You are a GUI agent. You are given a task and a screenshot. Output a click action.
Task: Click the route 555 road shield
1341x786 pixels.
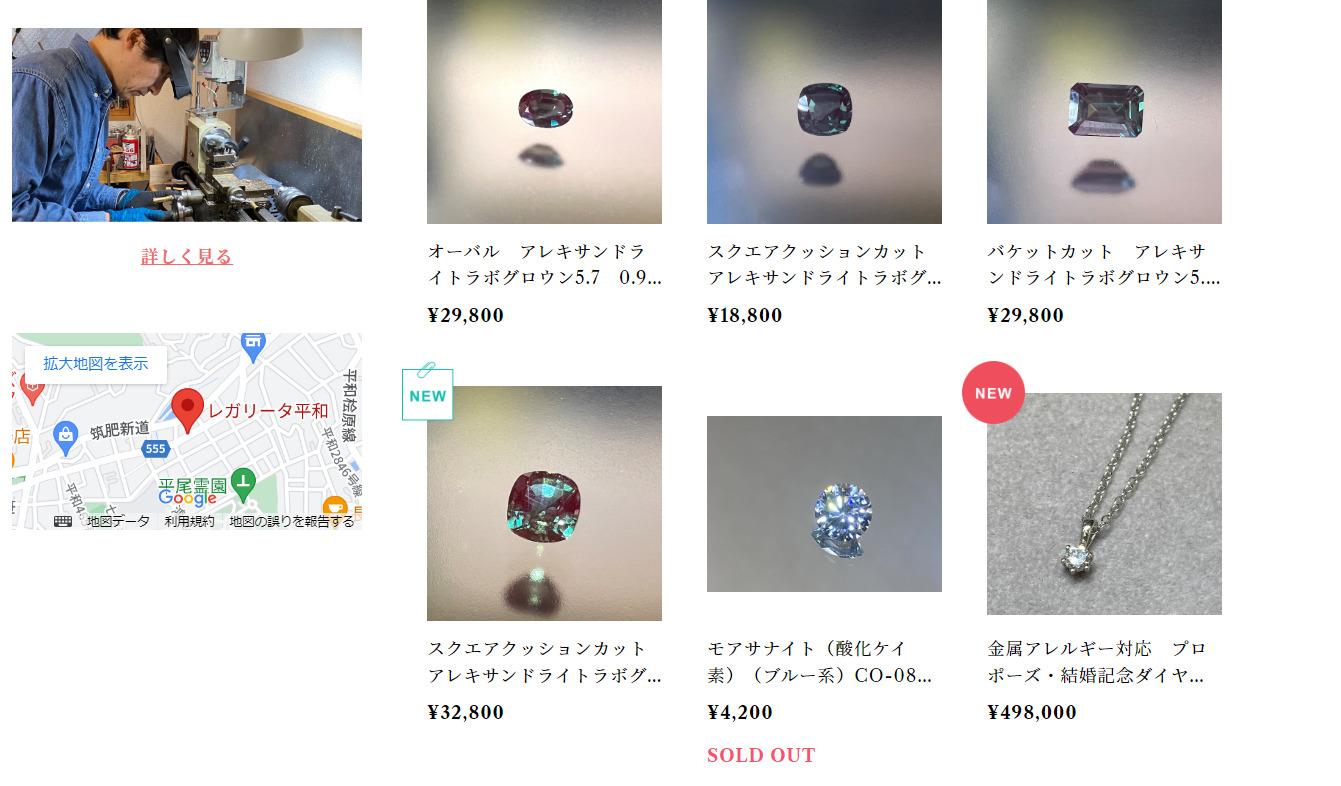155,449
